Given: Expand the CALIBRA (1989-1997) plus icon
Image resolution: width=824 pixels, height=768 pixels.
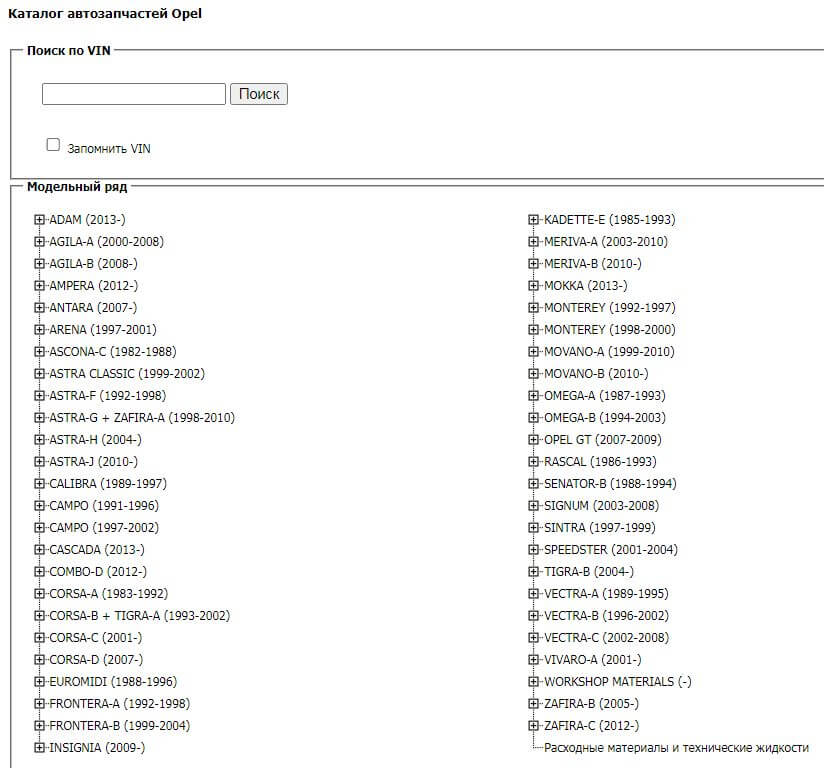Looking at the screenshot, I should point(40,484).
